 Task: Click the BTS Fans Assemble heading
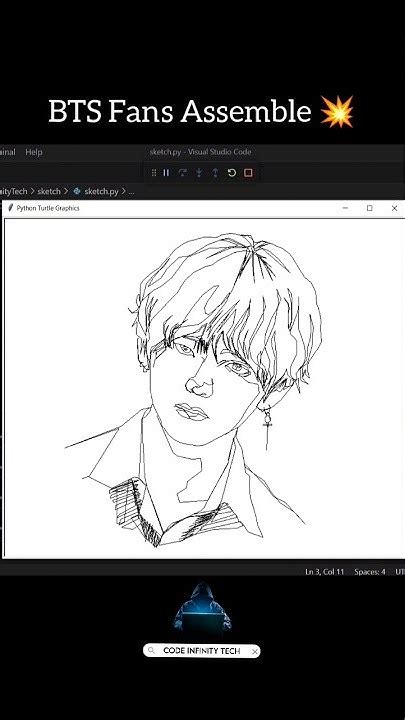[x=201, y=112]
